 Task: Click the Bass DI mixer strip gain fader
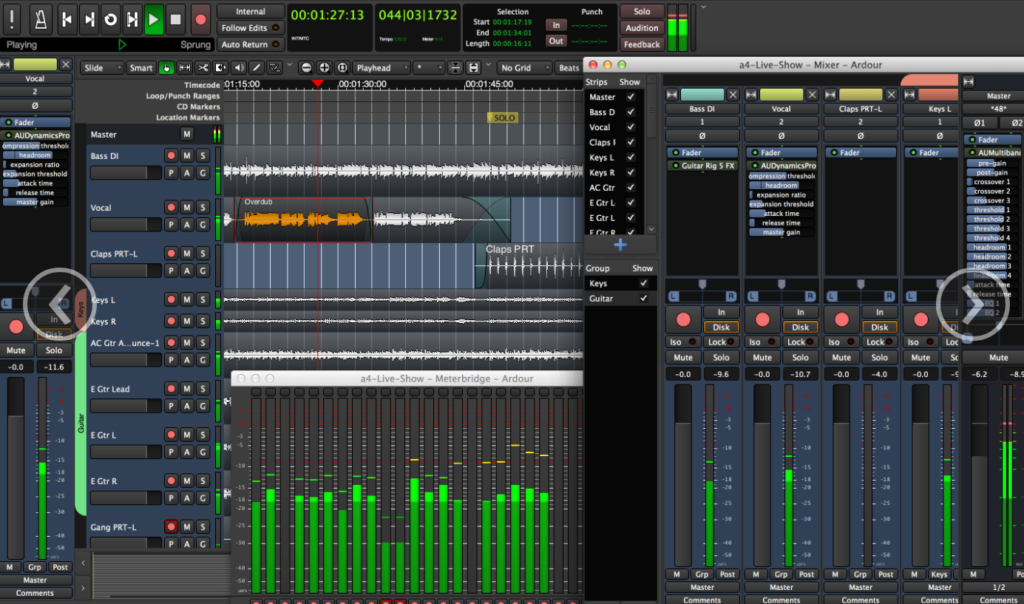pos(683,470)
